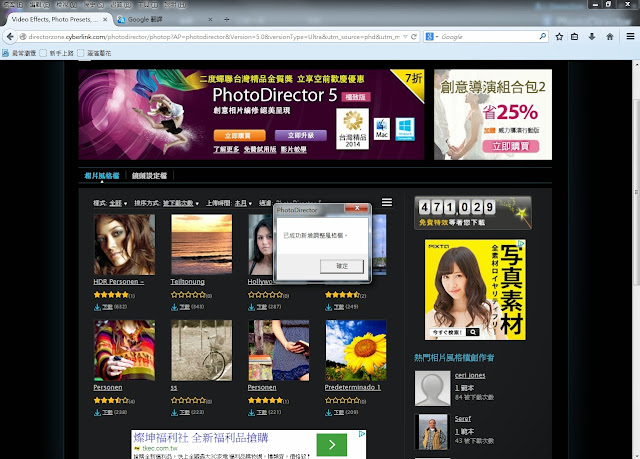Open the ceri jones creator profile link

(x=470, y=375)
